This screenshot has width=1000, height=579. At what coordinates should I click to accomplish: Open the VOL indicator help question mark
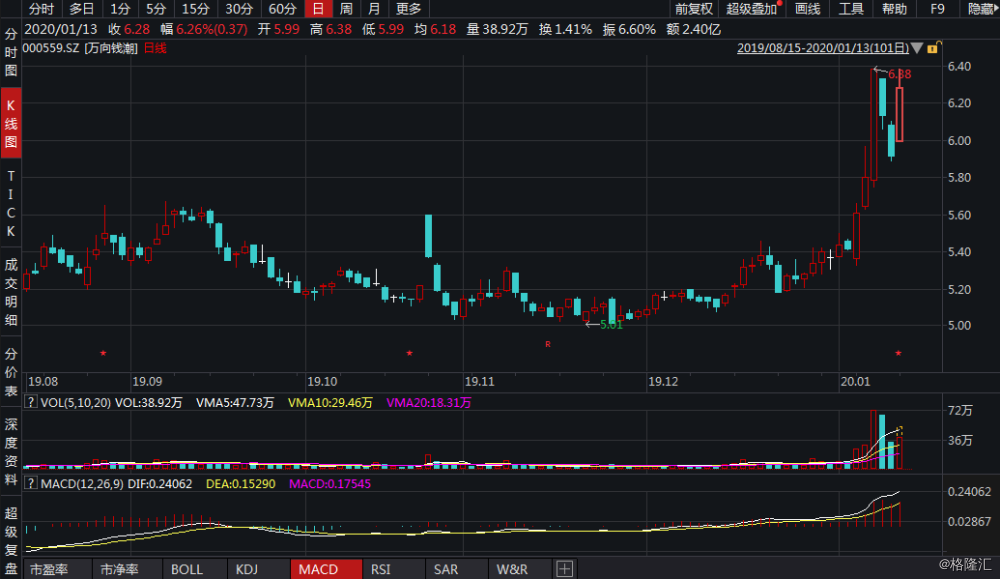[30, 402]
